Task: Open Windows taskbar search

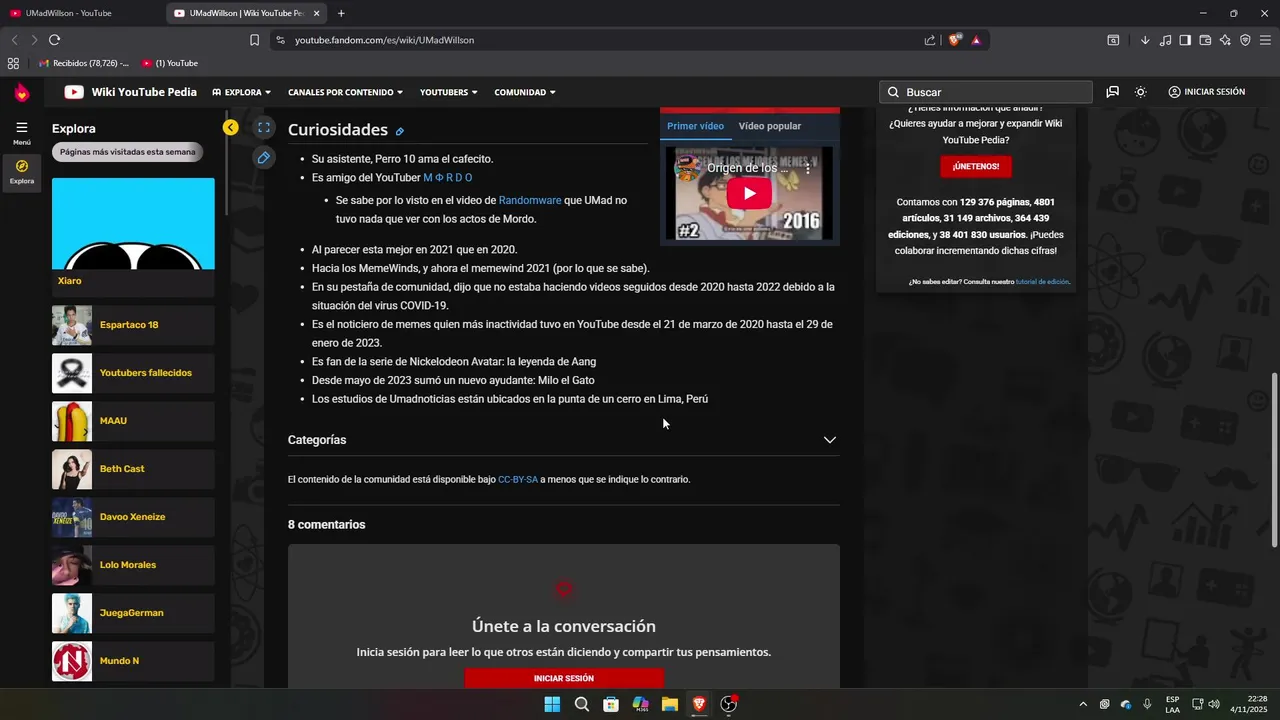Action: 582,704
